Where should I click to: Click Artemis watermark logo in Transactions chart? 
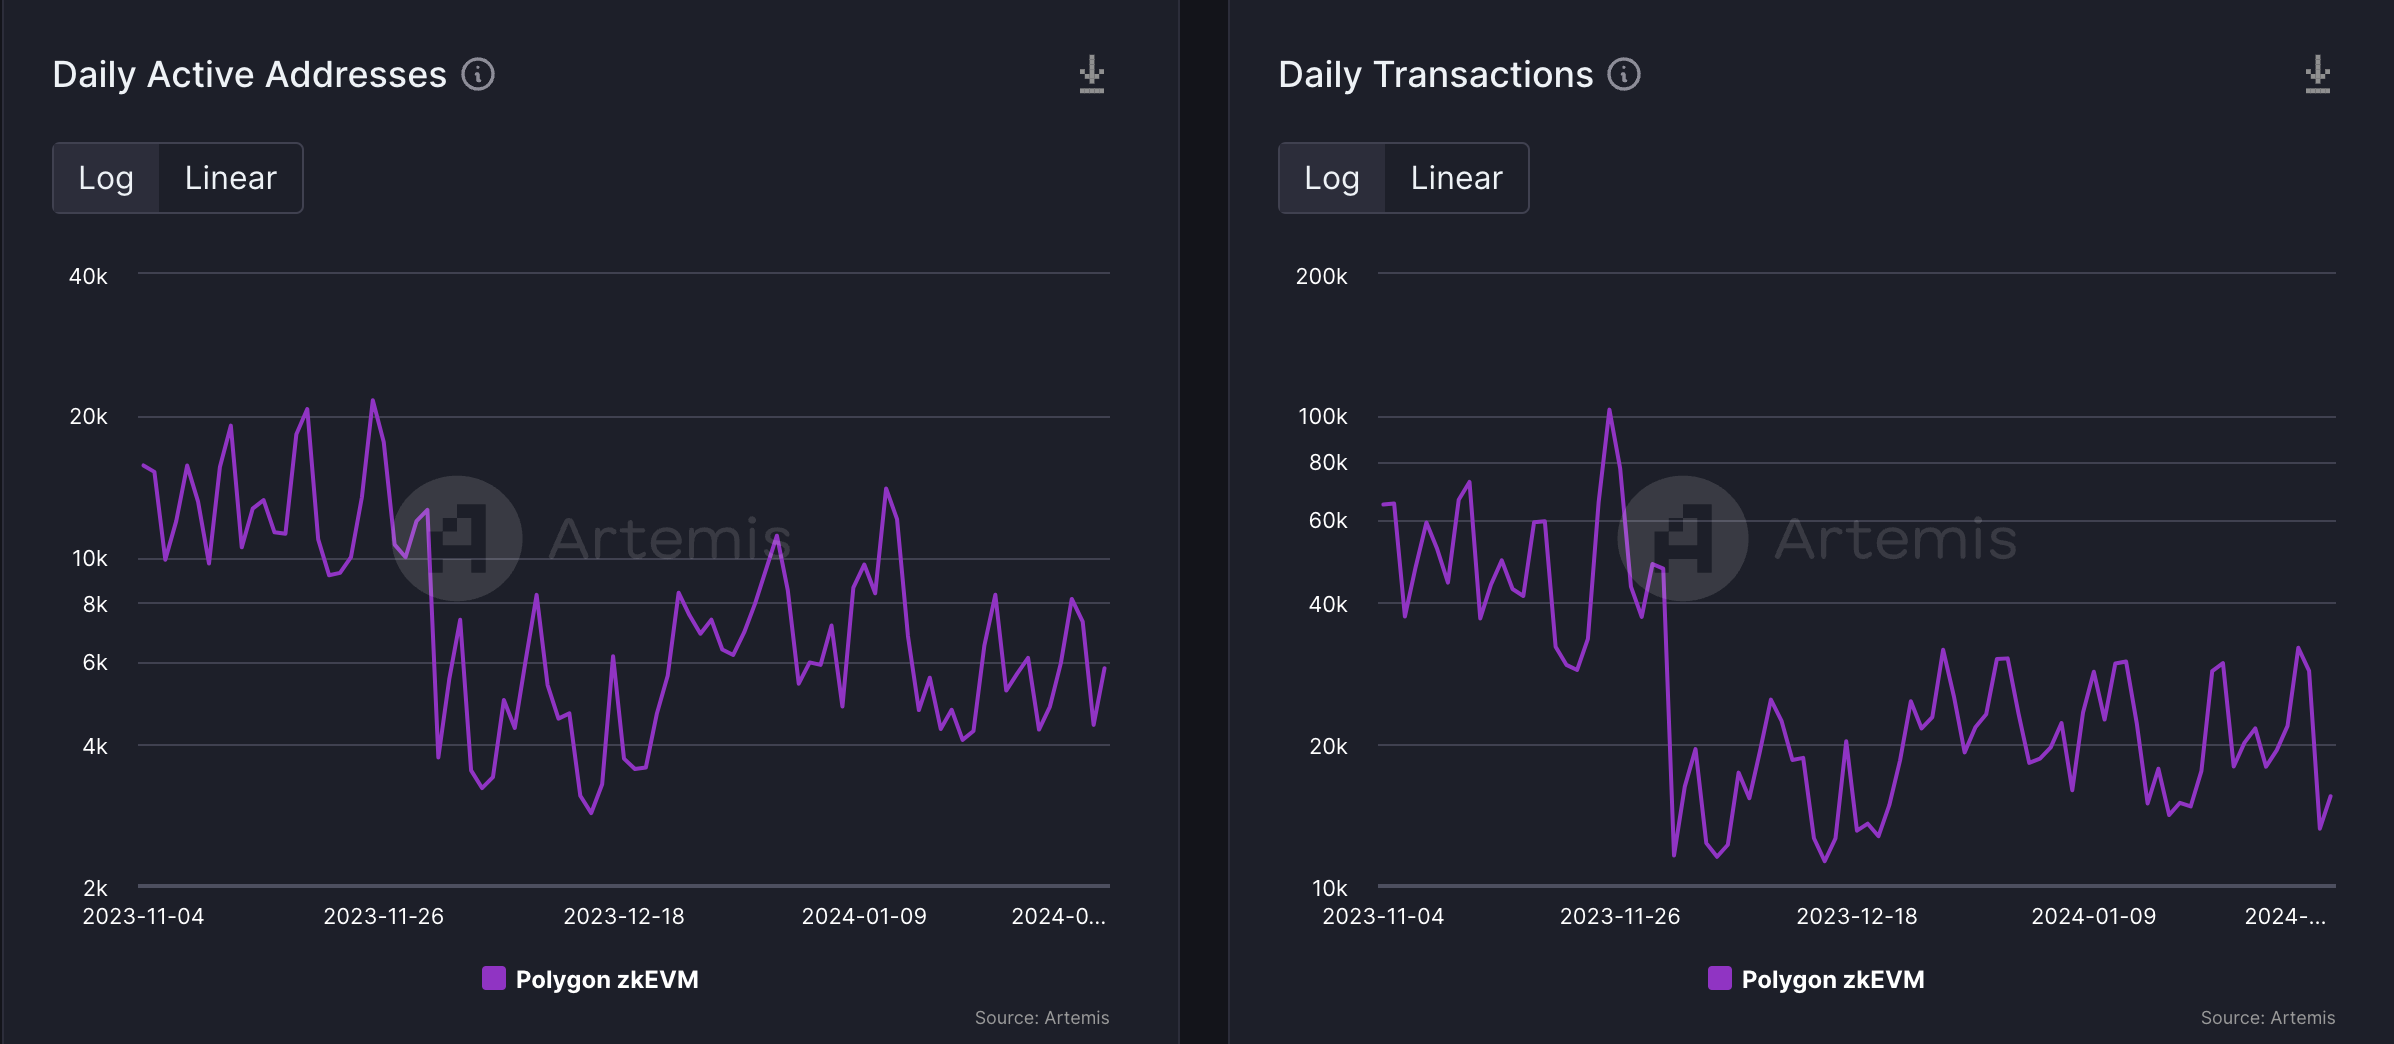(x=1683, y=538)
